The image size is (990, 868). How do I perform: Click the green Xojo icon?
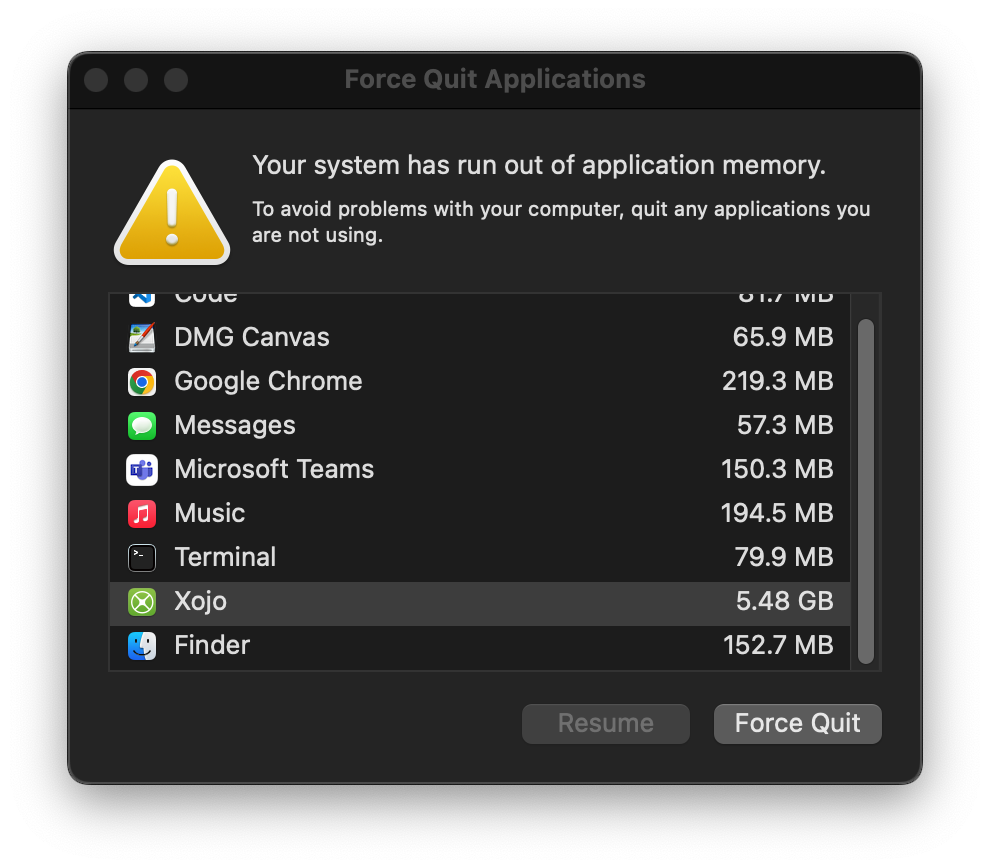(142, 602)
